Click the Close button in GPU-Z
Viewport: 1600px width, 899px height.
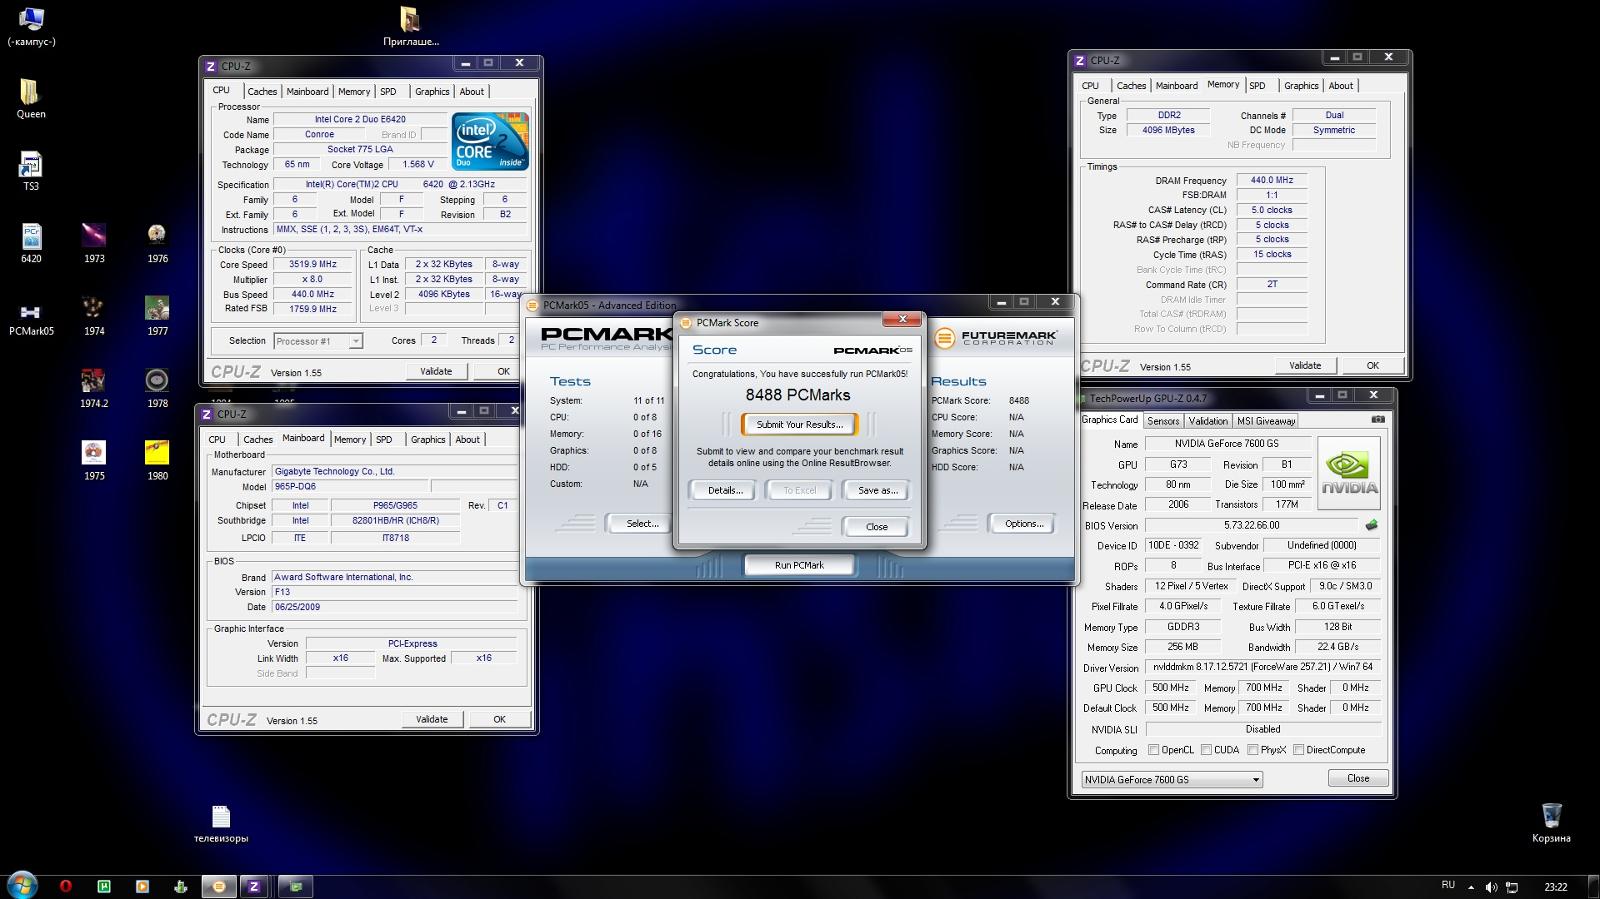tap(1358, 778)
